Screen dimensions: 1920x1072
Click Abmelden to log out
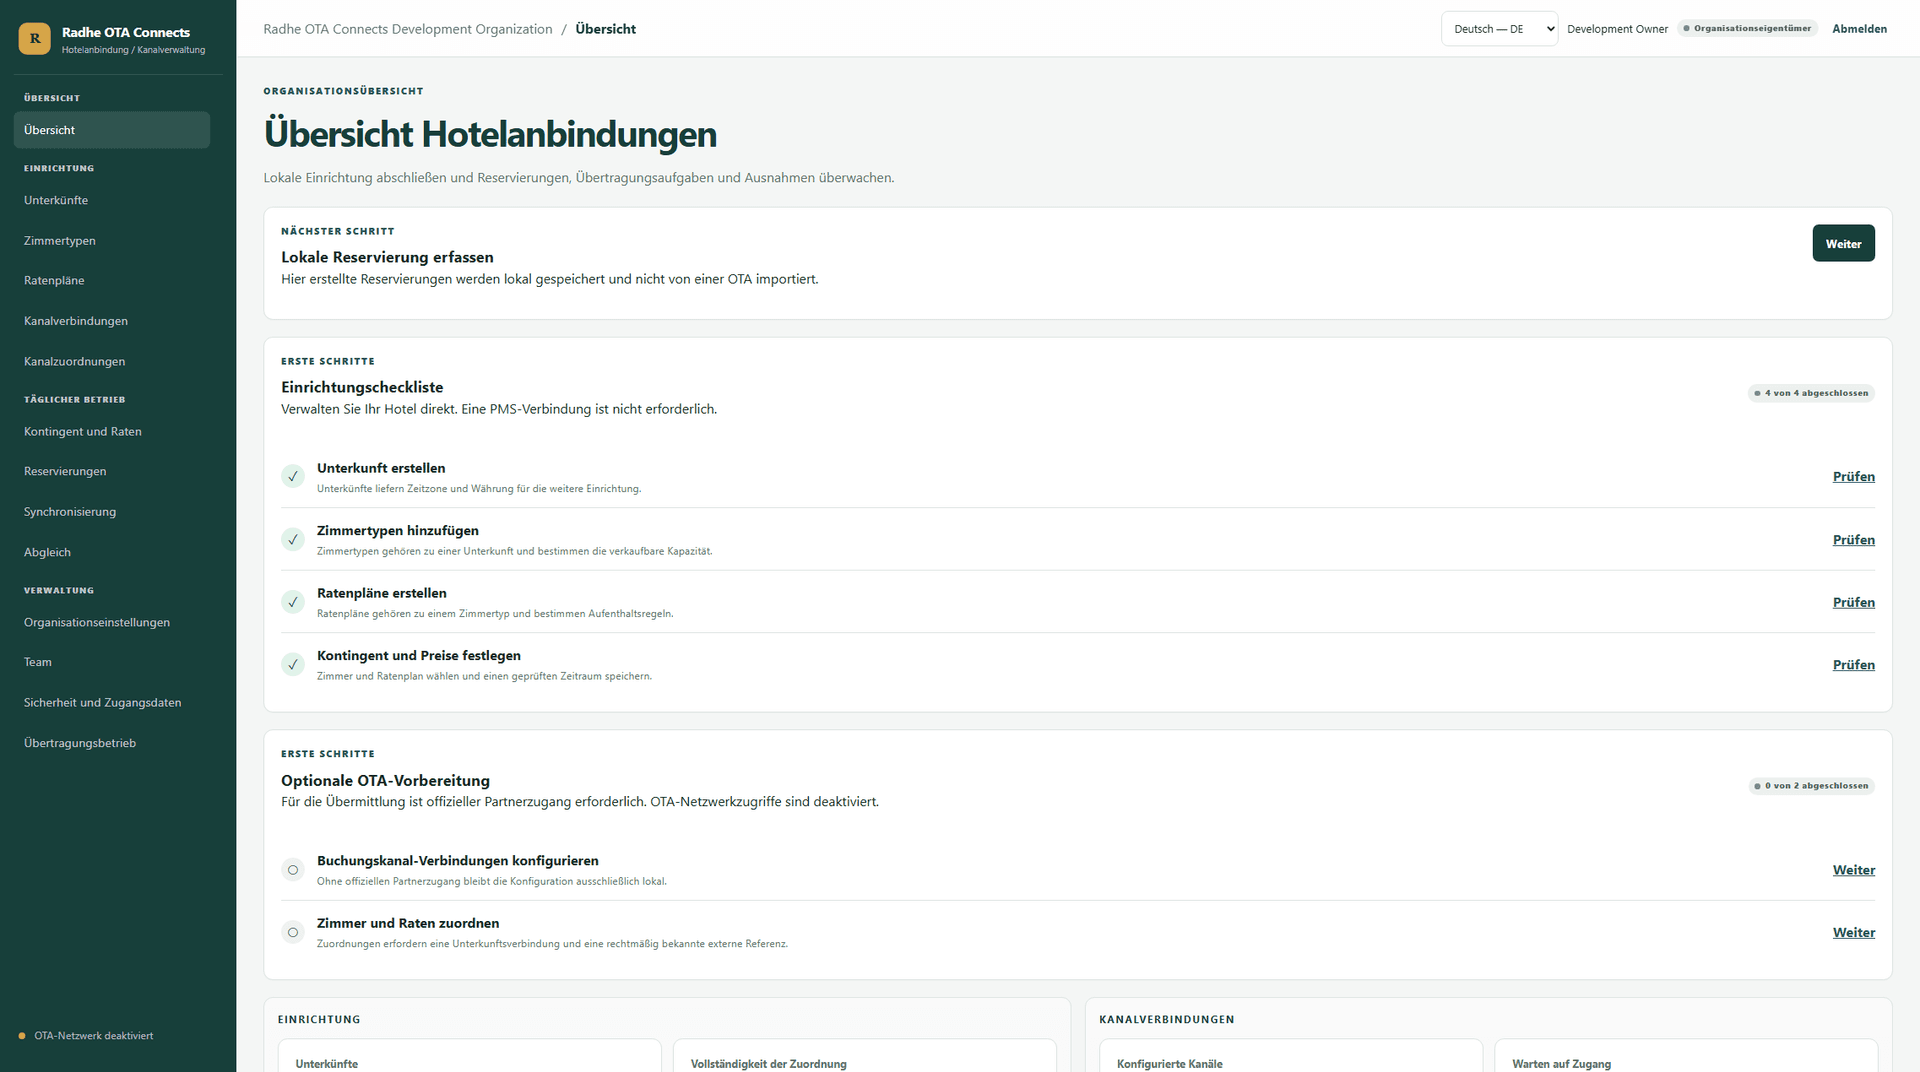pos(1859,29)
